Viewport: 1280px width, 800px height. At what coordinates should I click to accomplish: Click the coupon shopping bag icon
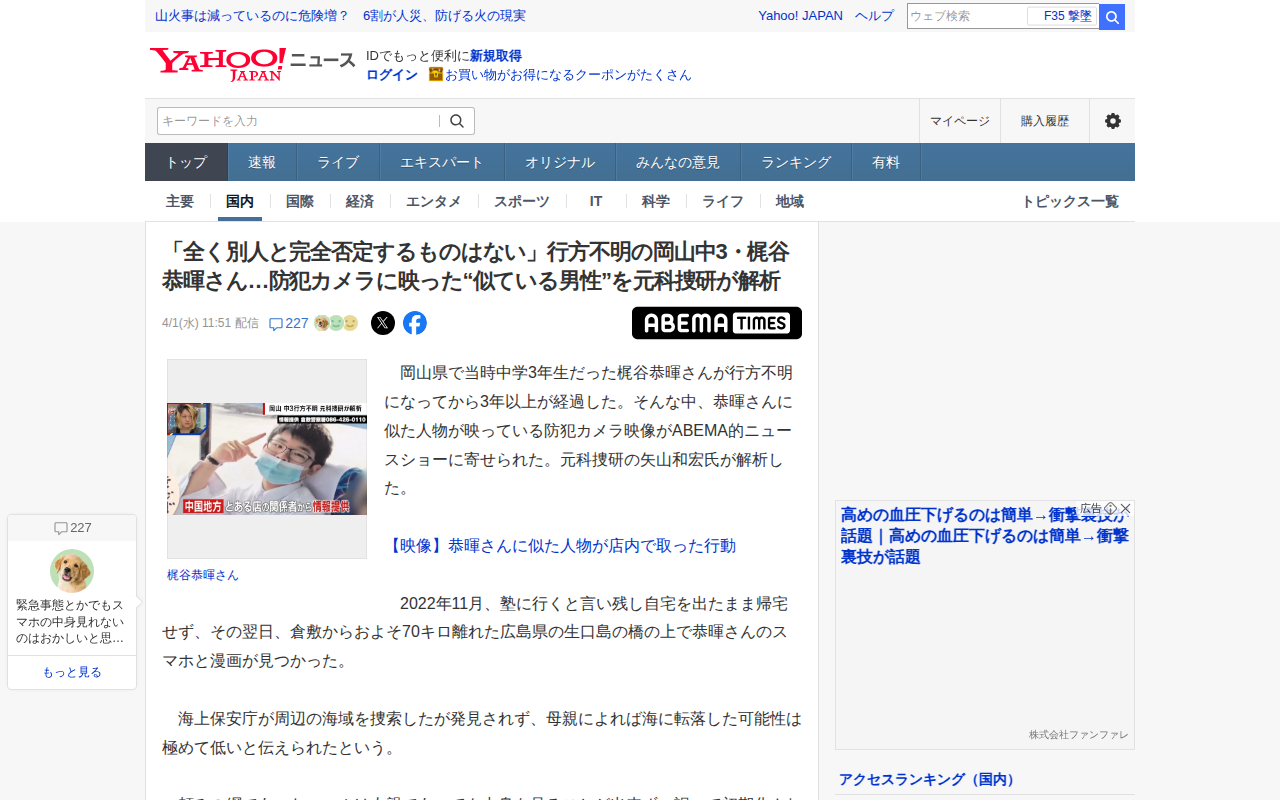click(435, 74)
